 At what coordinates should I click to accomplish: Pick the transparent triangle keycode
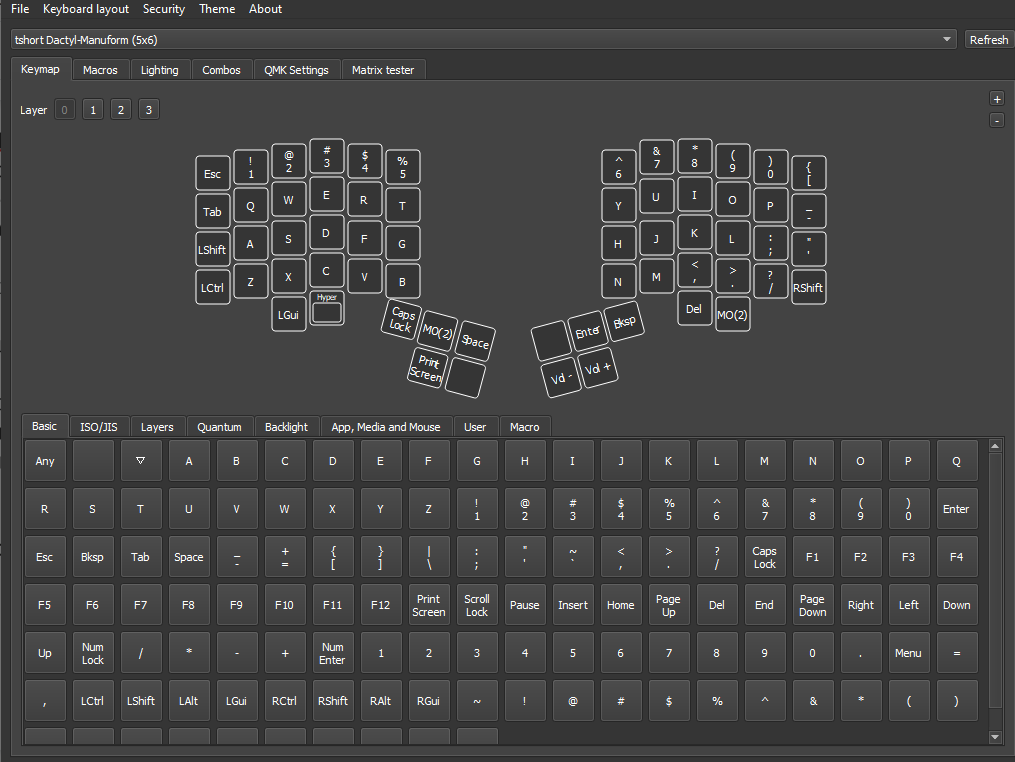point(140,461)
